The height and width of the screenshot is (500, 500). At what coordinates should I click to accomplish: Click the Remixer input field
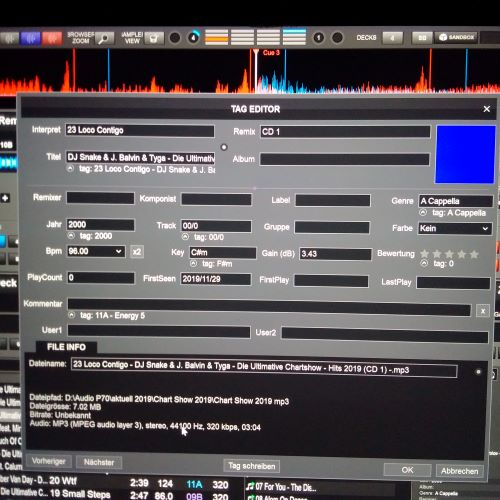tap(100, 198)
